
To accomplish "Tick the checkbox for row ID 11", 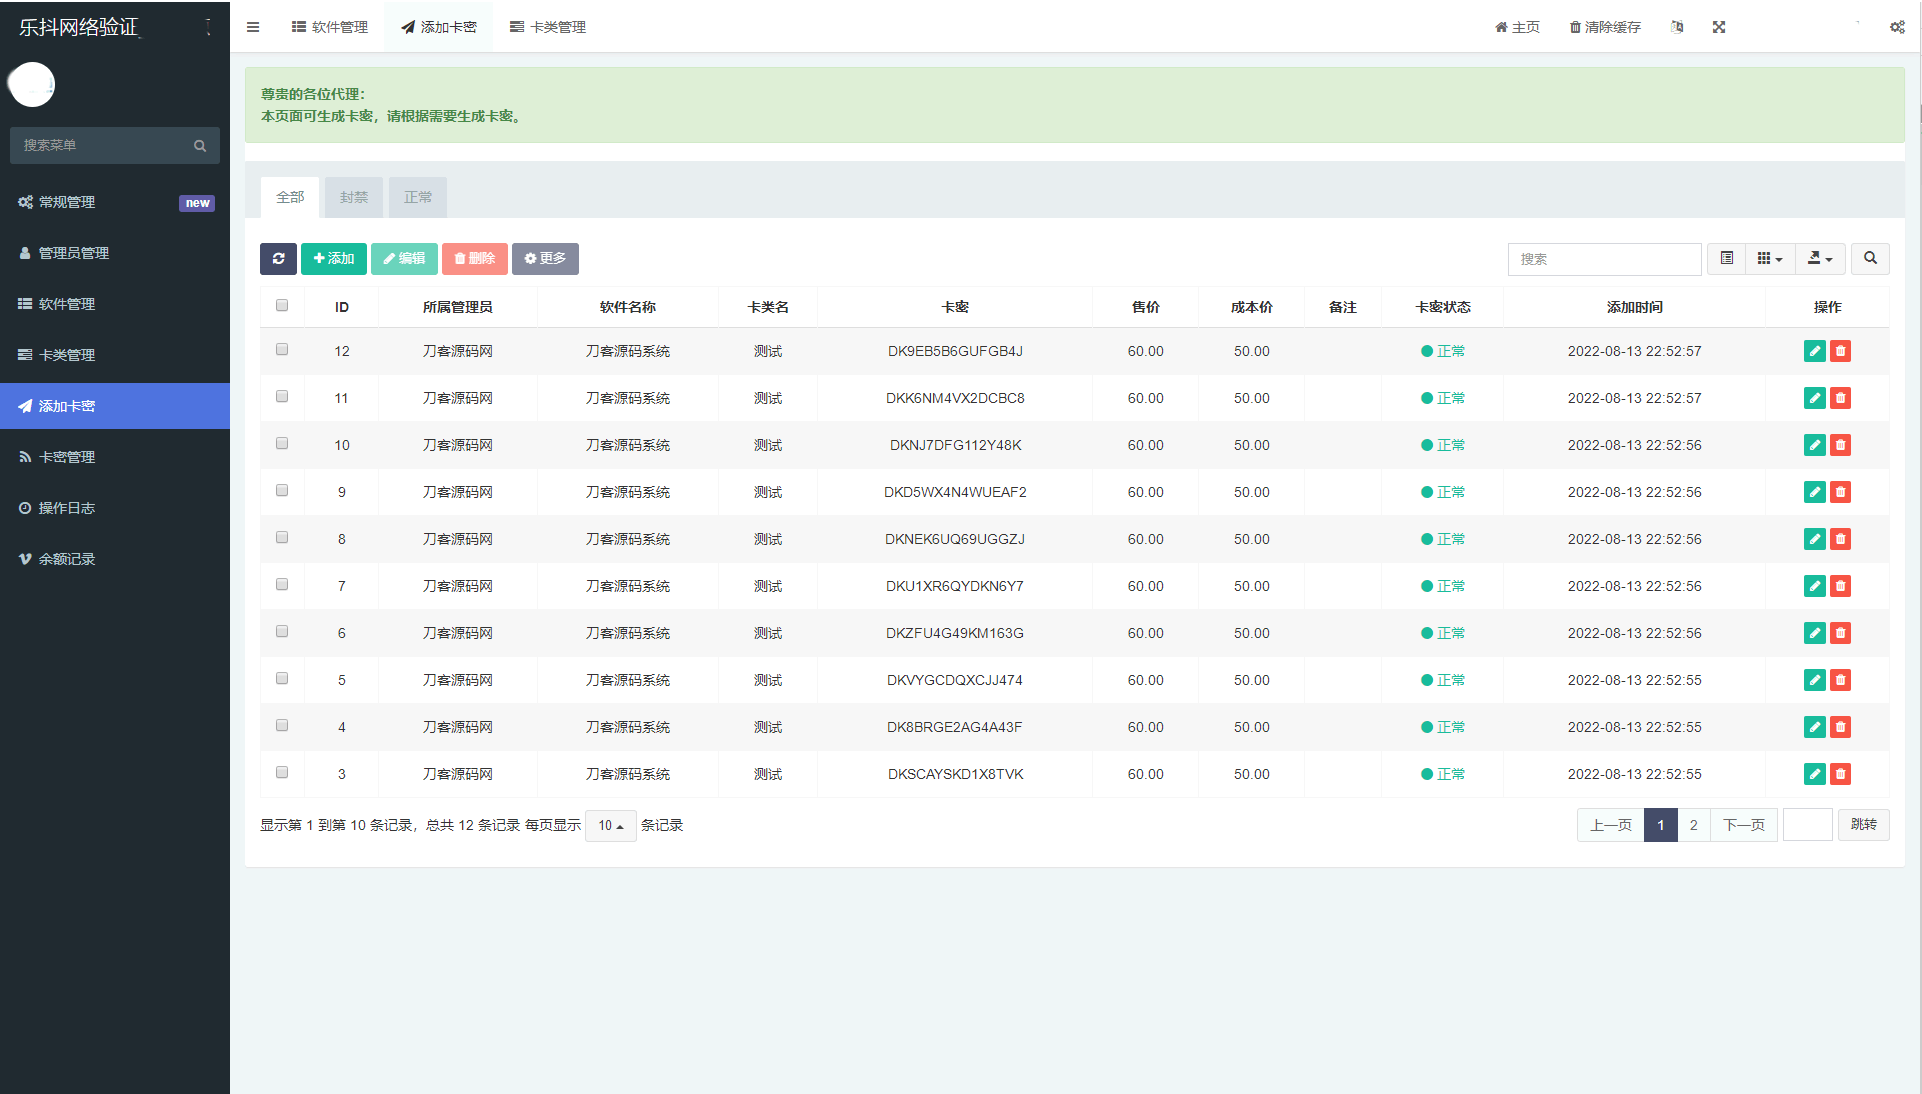I will pyautogui.click(x=282, y=397).
